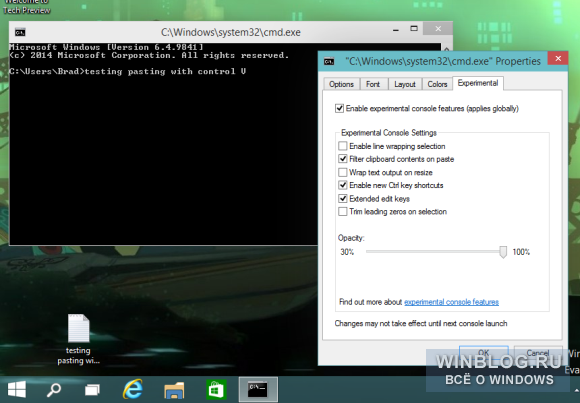This screenshot has height=403, width=580.
Task: Toggle Wrap text output on resize
Action: click(343, 172)
